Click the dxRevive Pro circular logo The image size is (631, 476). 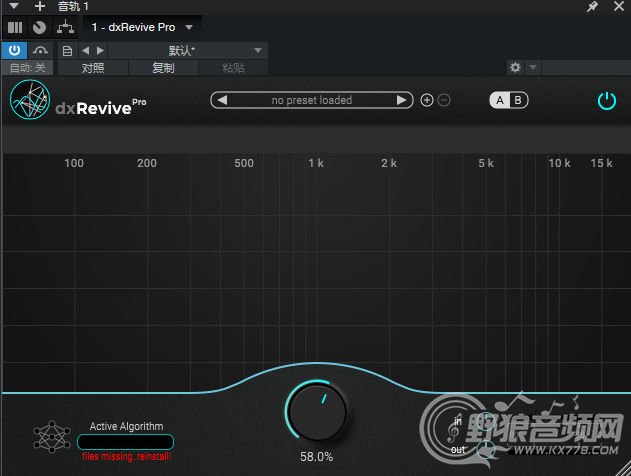pyautogui.click(x=30, y=99)
